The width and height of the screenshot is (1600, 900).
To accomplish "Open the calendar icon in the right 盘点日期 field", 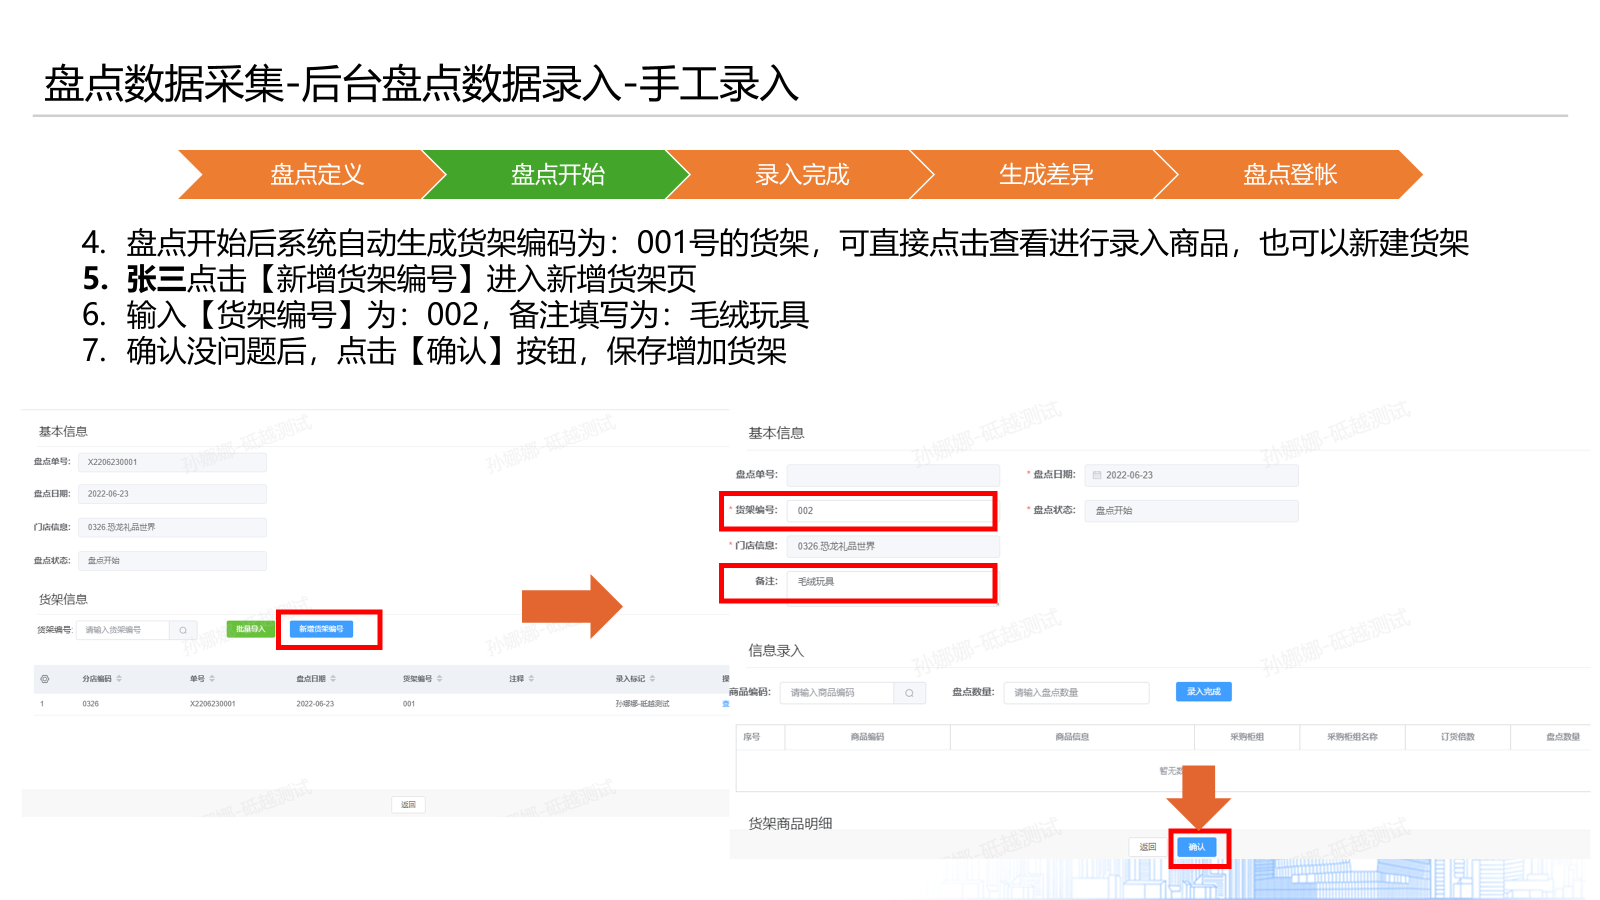I will click(1097, 475).
